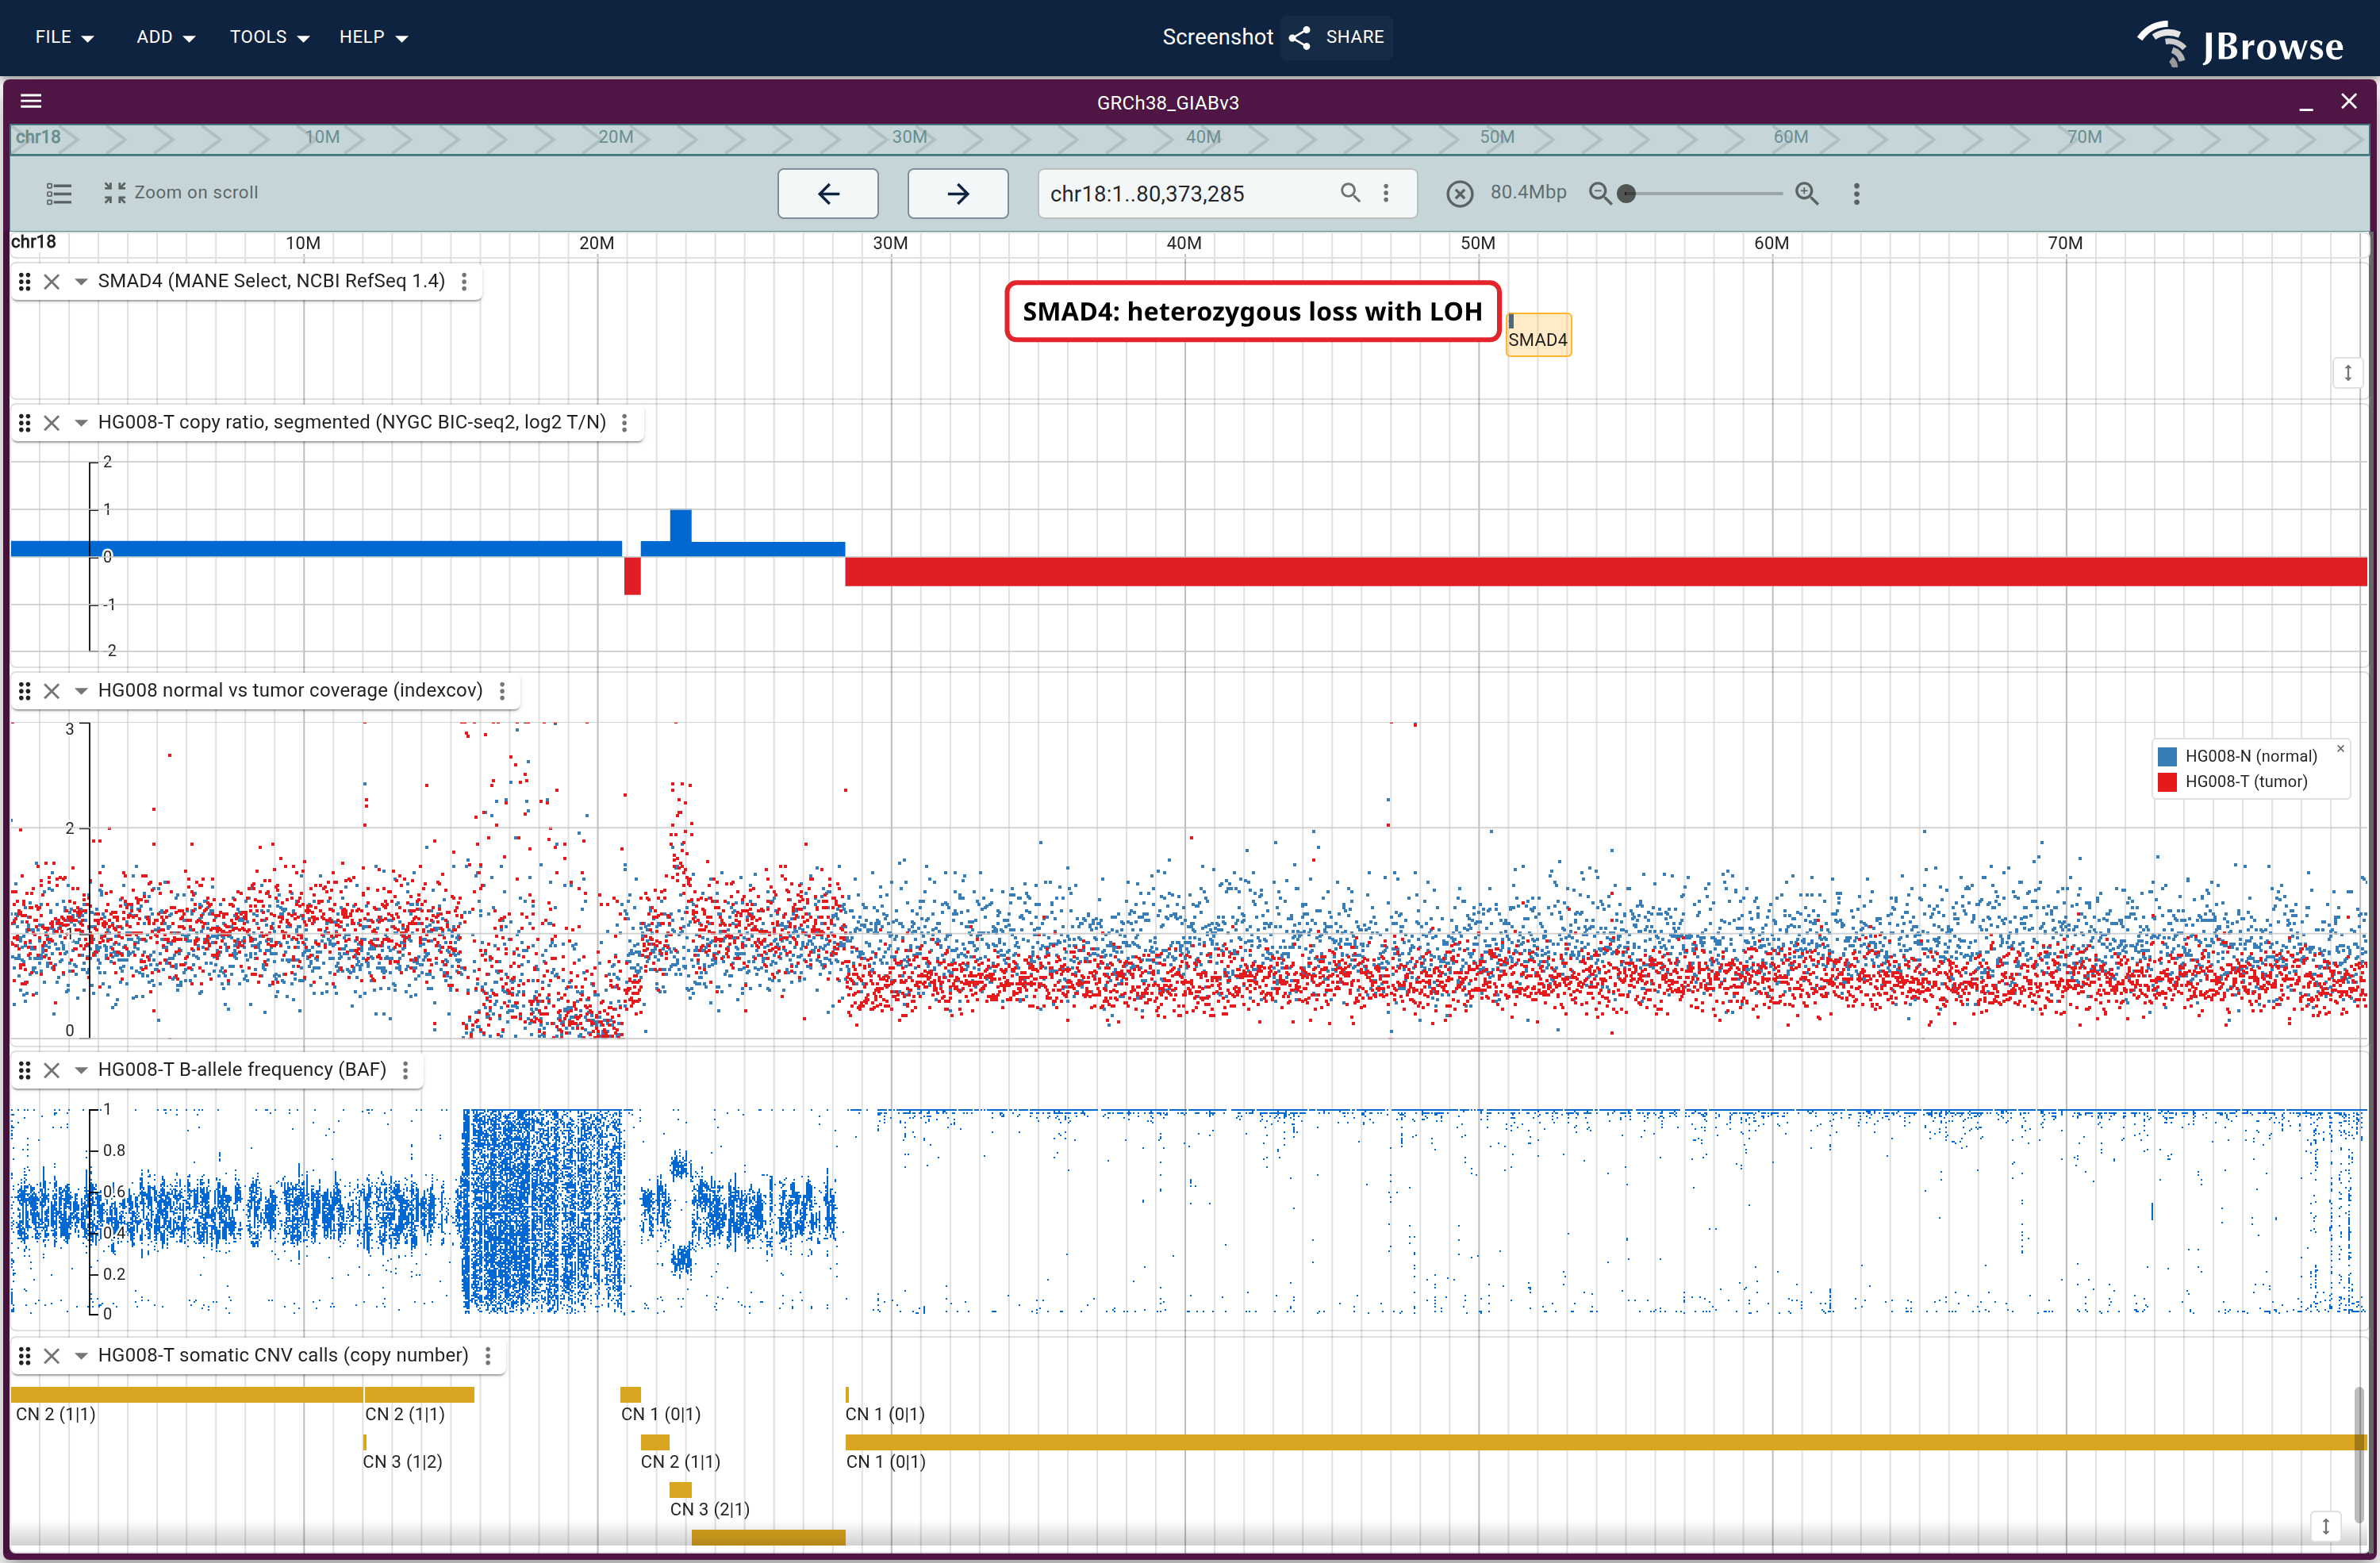The height and width of the screenshot is (1563, 2380).
Task: Pan left with the back arrow button
Action: coord(828,193)
